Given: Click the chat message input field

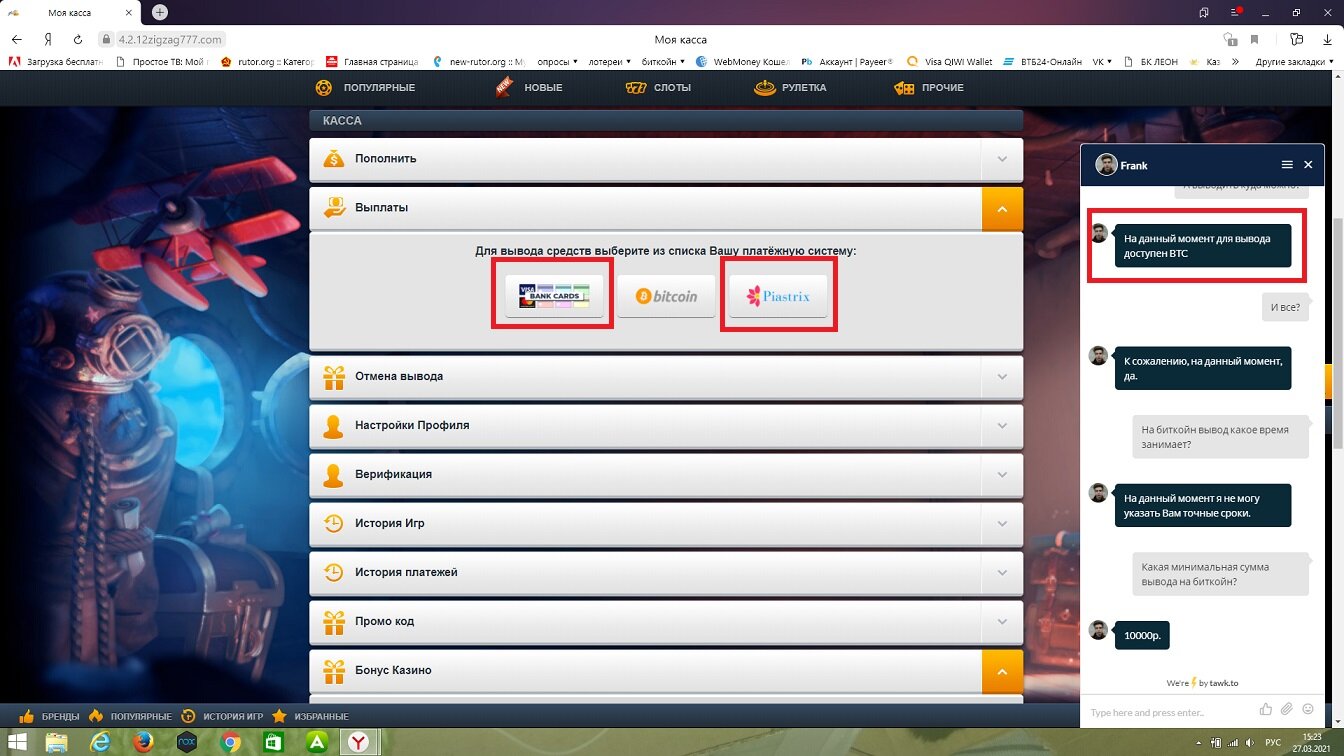Looking at the screenshot, I should click(1168, 712).
